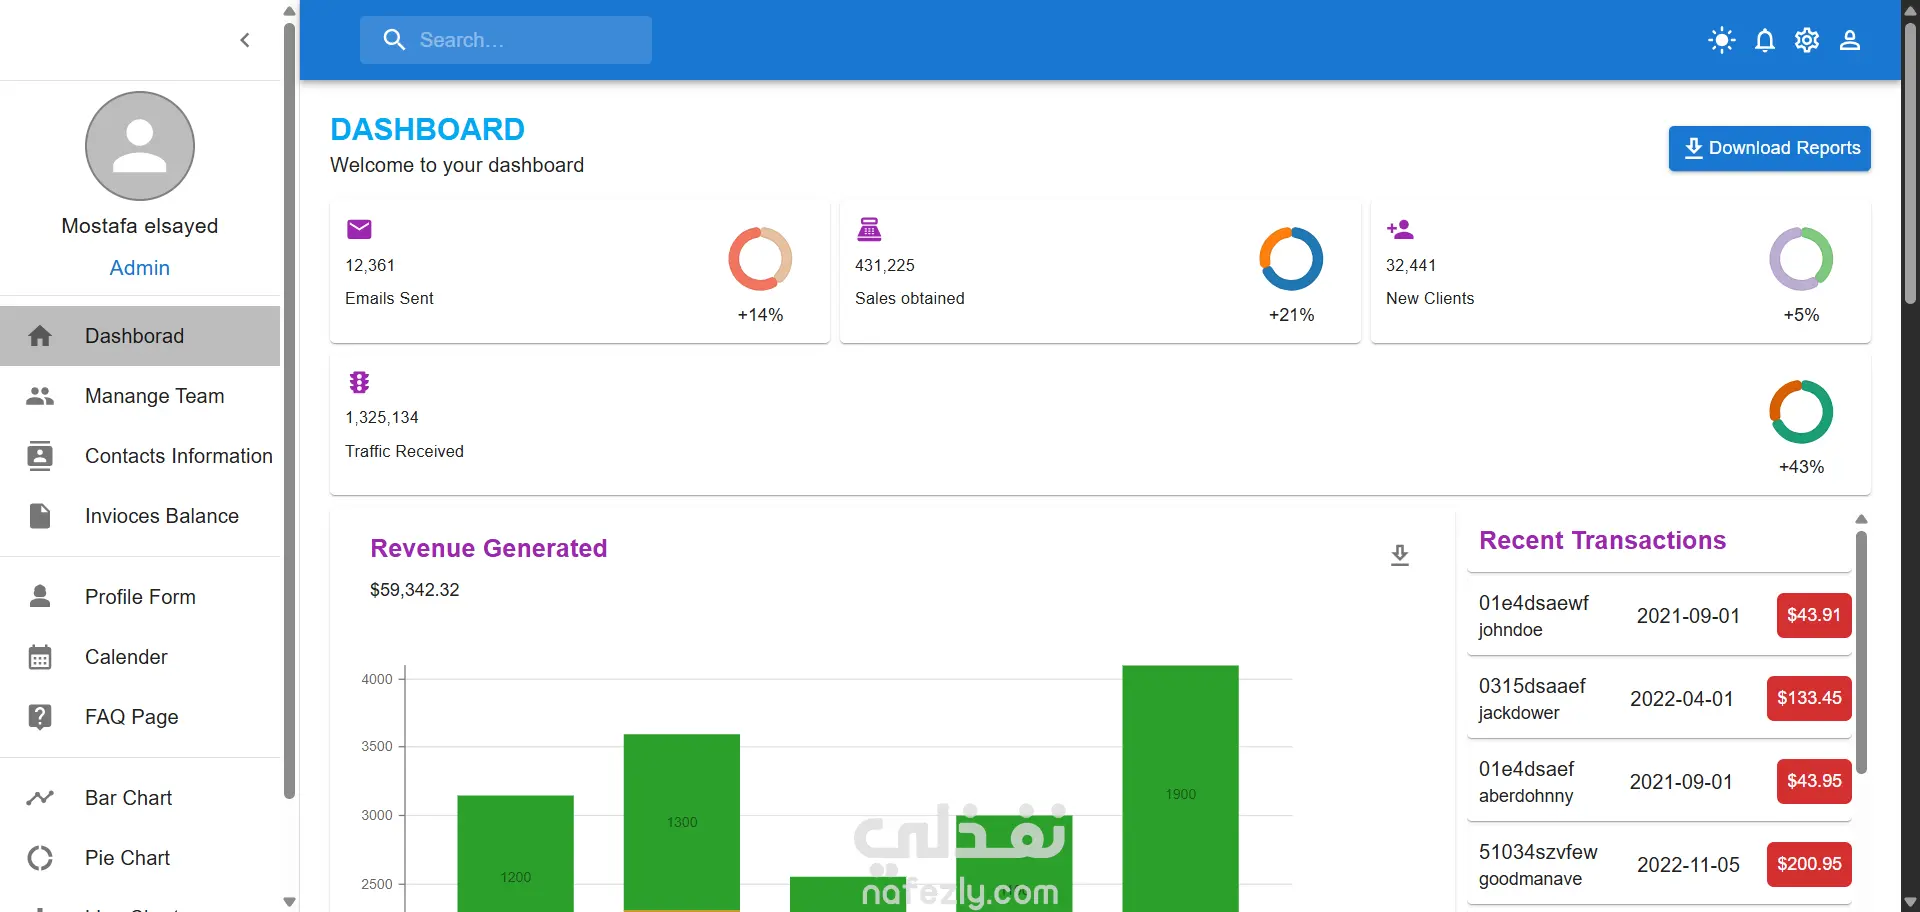Open settings gear in top bar

coord(1807,40)
